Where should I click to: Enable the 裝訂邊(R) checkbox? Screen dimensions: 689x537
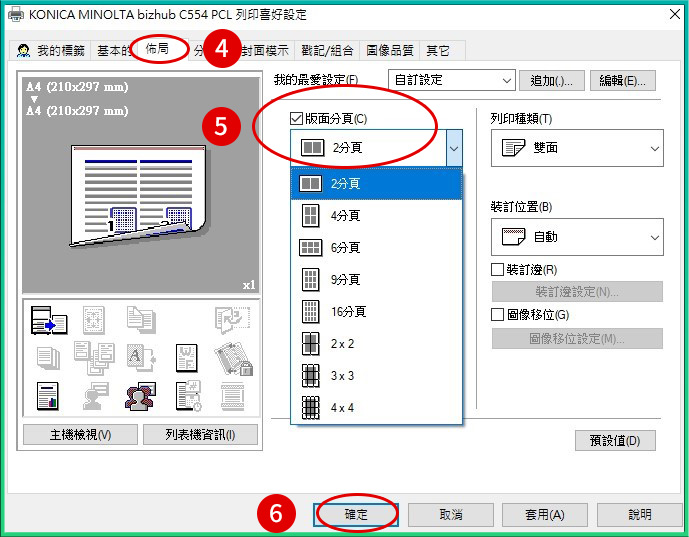pos(497,269)
